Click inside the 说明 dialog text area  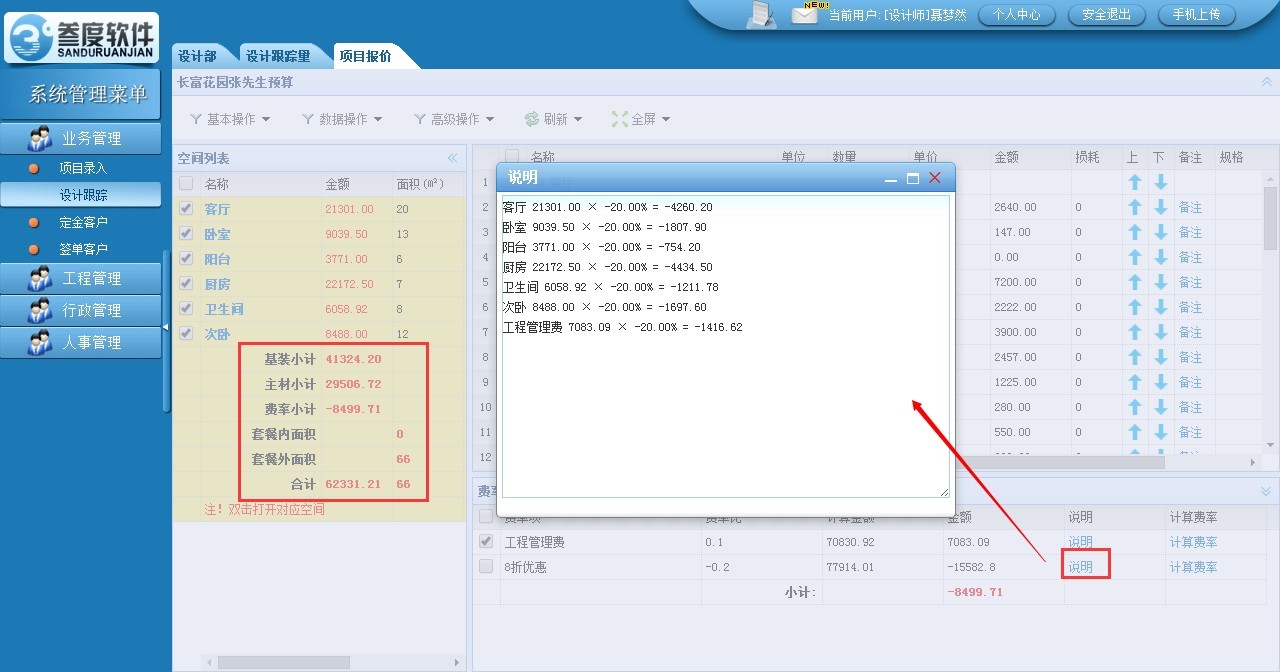[725, 346]
